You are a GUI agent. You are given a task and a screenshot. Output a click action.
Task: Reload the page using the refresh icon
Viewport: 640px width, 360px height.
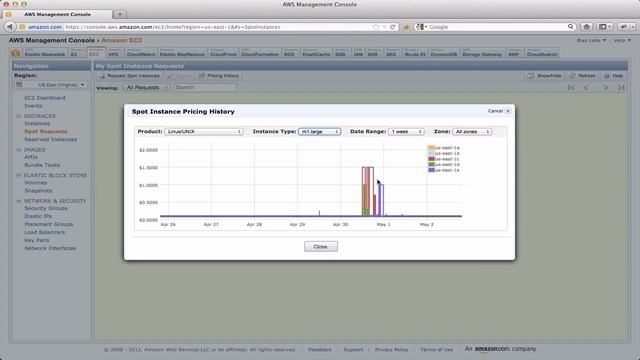click(392, 27)
